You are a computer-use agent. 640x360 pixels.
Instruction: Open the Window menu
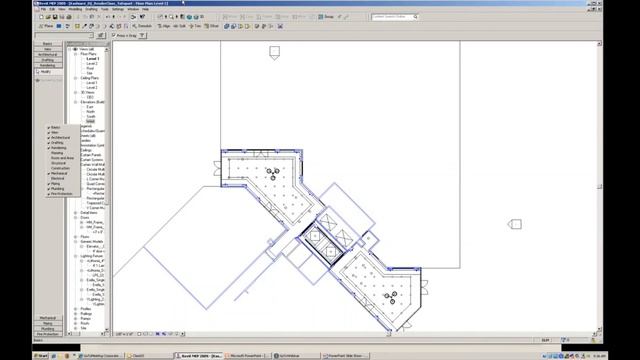(133, 9)
